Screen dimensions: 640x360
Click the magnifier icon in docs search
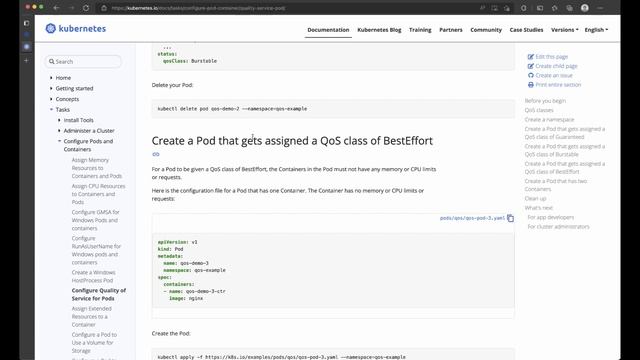52,62
